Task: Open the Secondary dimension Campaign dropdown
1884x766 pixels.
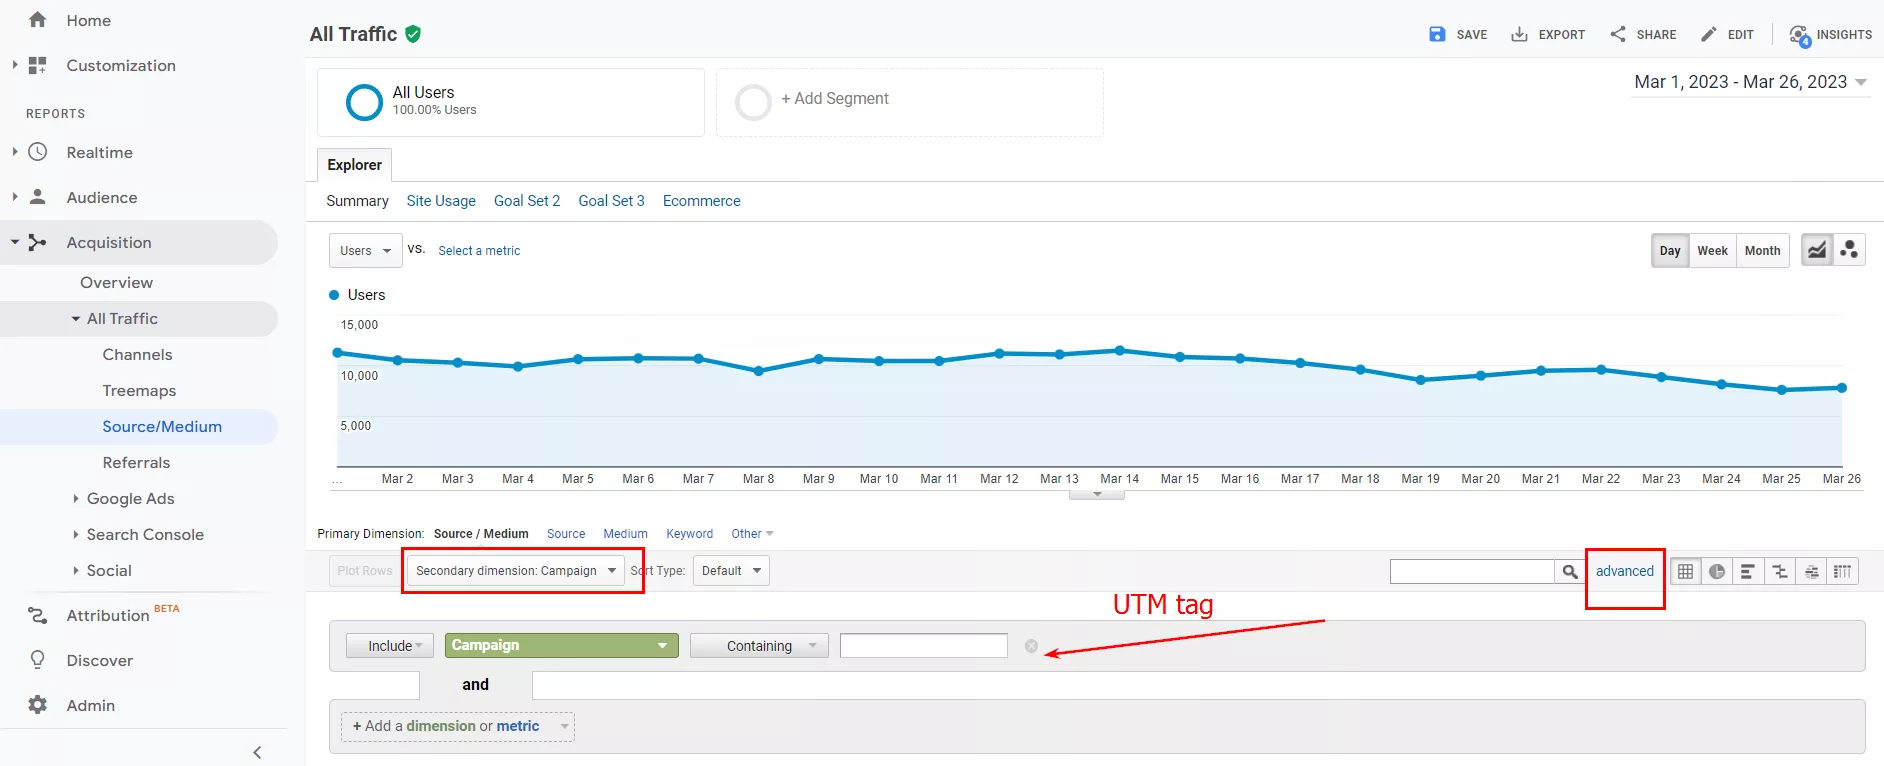Action: point(516,571)
